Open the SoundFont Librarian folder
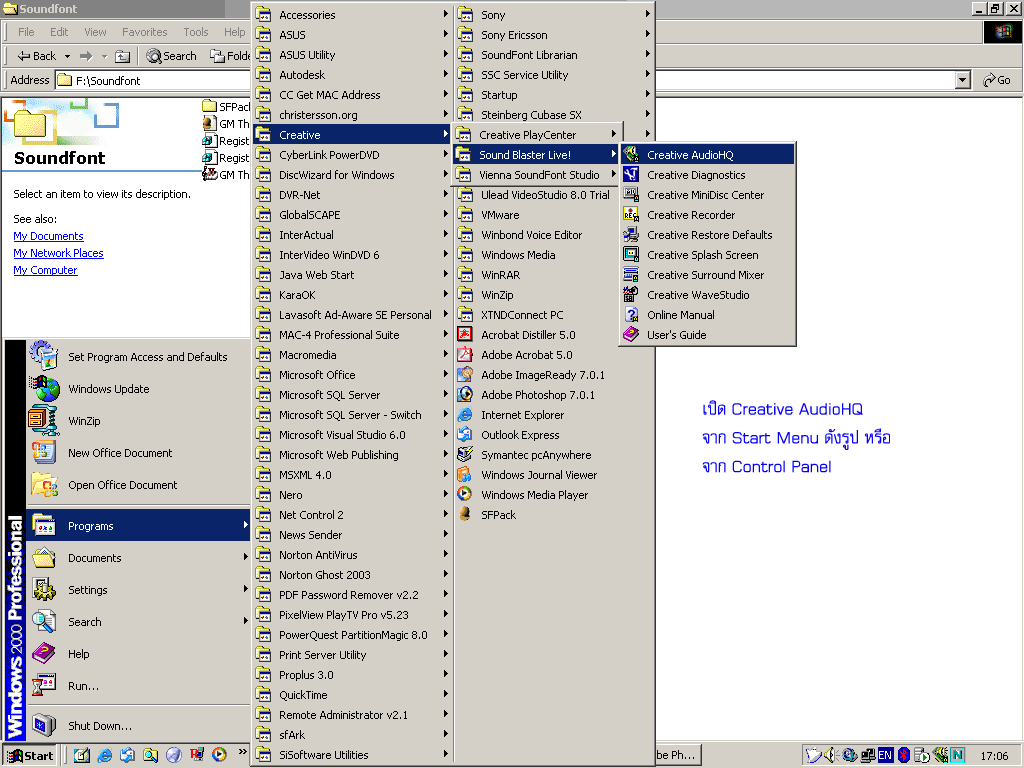The width and height of the screenshot is (1024, 768). point(554,55)
